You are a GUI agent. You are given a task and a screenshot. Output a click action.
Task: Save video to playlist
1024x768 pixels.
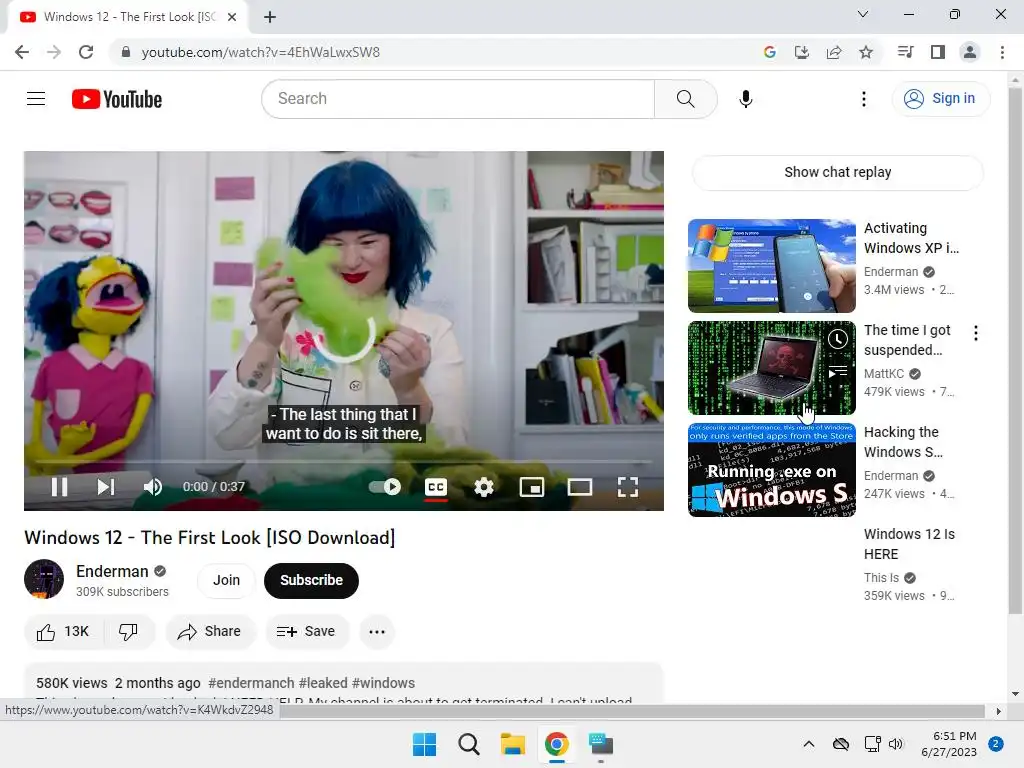pyautogui.click(x=306, y=632)
